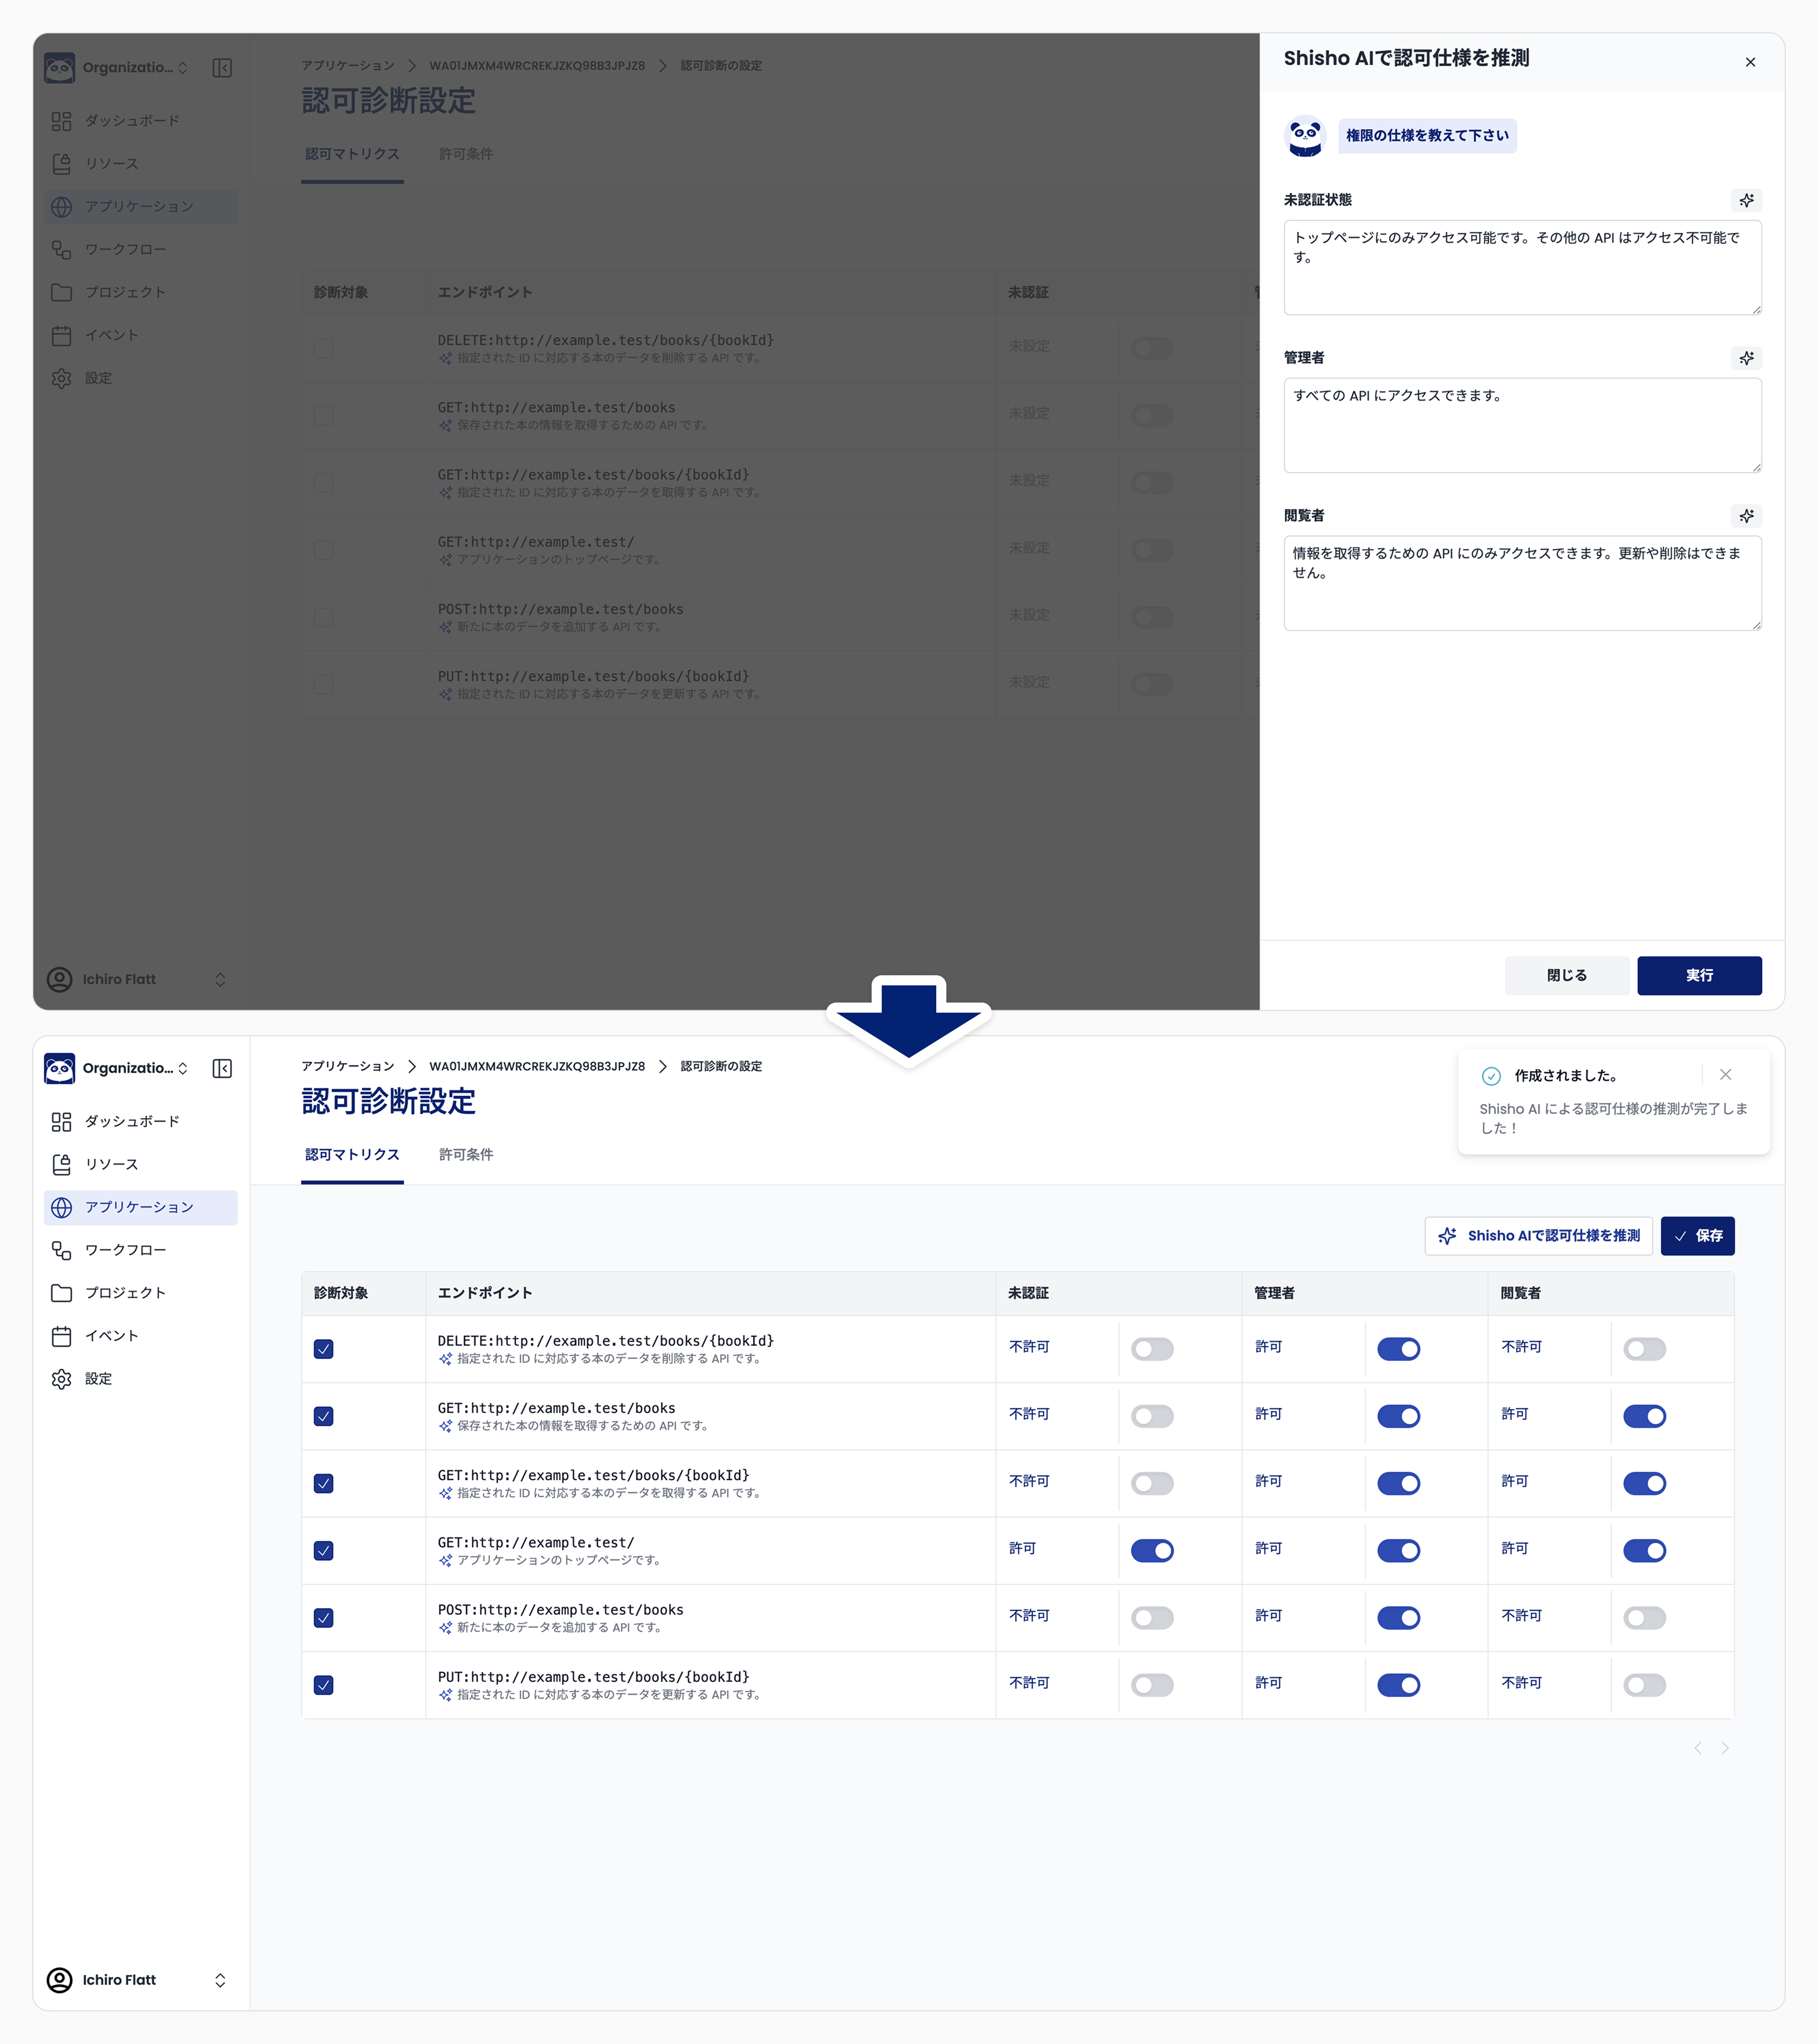Click the 閉じる button in the AI panel

(1567, 976)
